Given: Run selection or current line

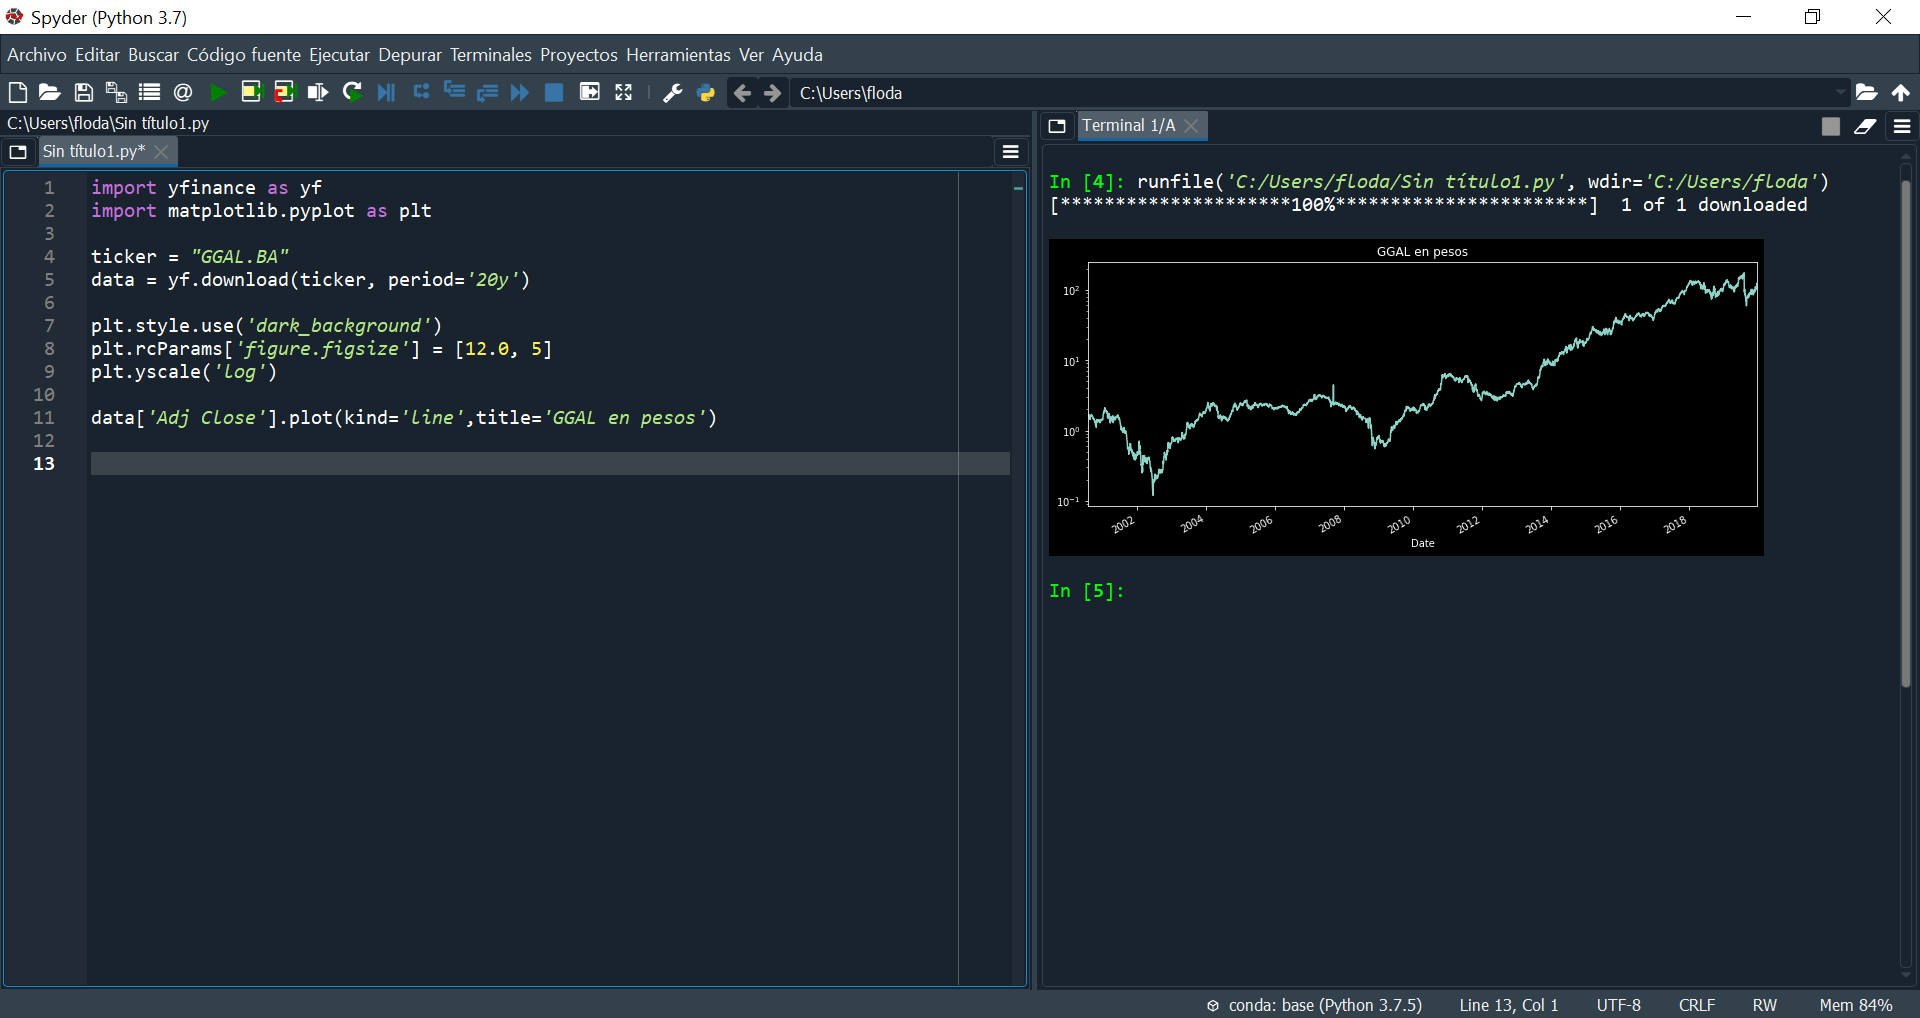Looking at the screenshot, I should tap(318, 93).
